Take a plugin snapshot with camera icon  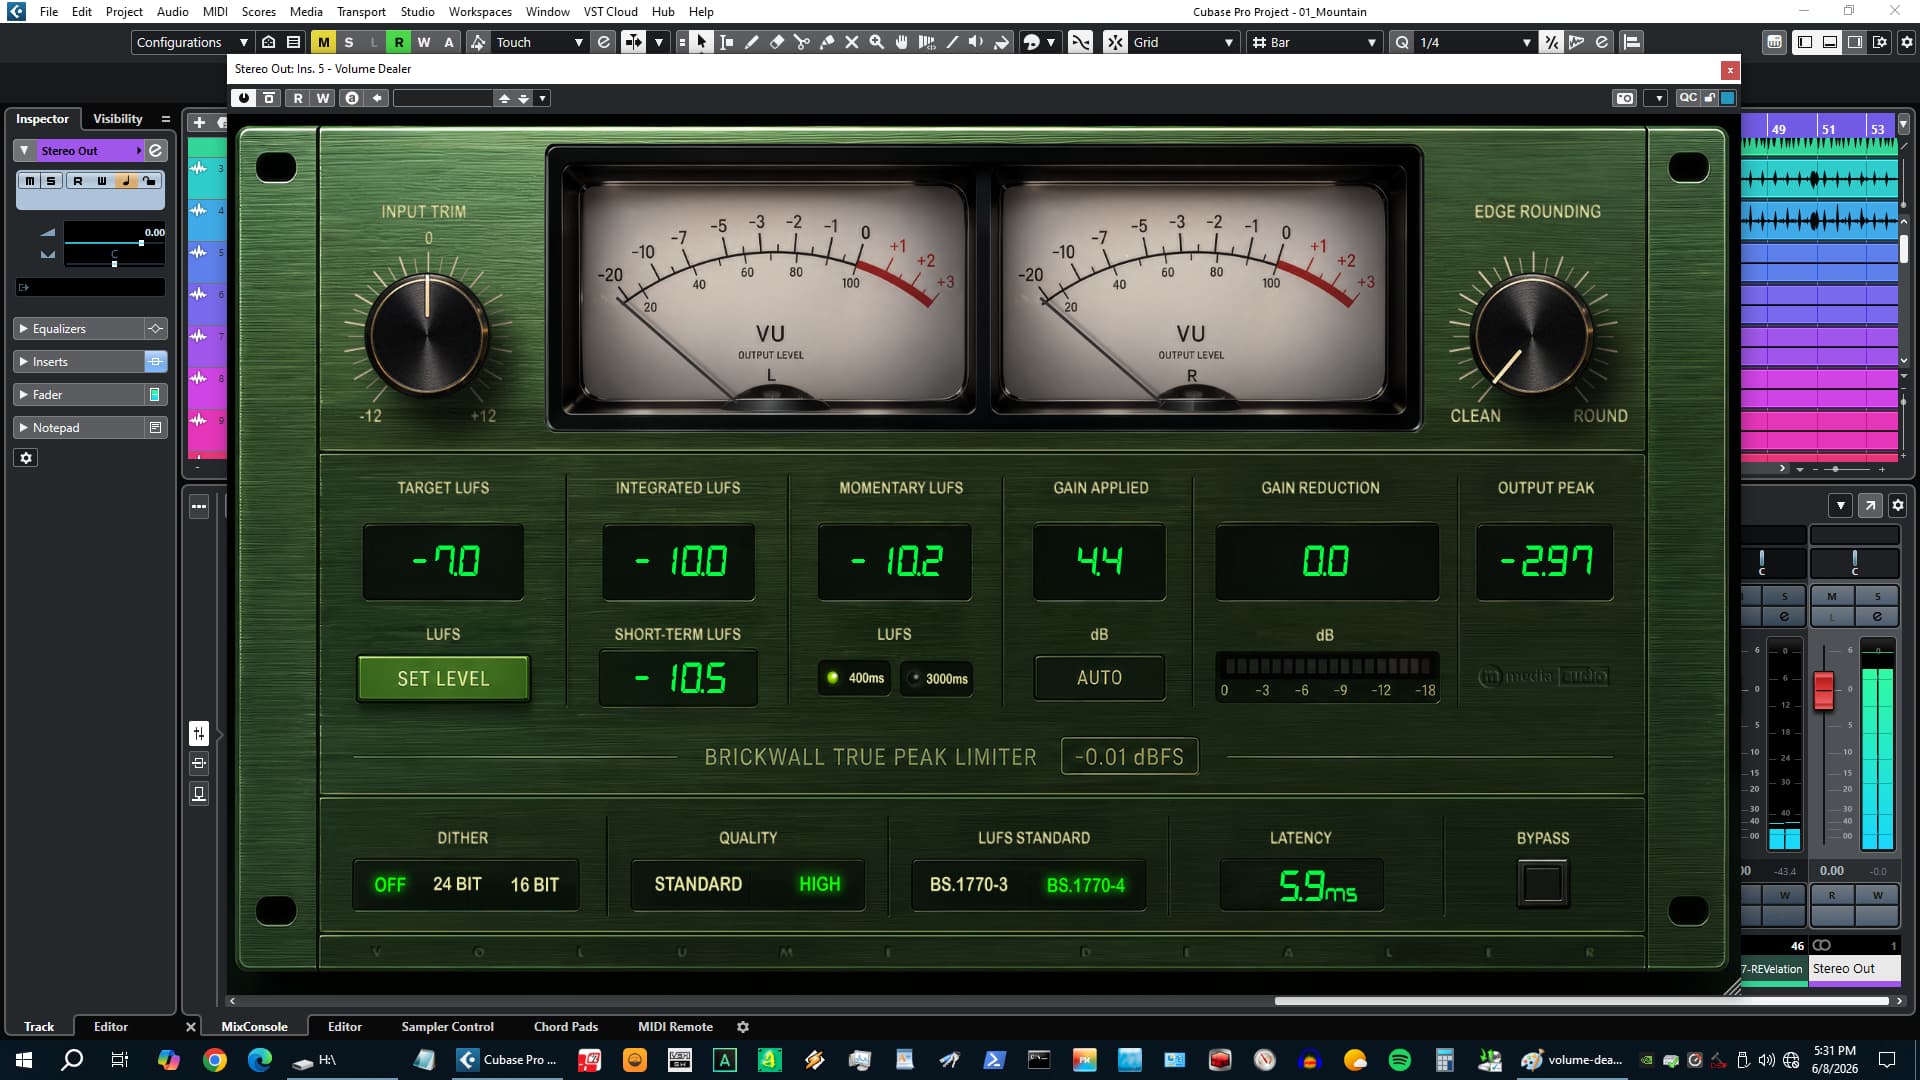pos(1625,98)
